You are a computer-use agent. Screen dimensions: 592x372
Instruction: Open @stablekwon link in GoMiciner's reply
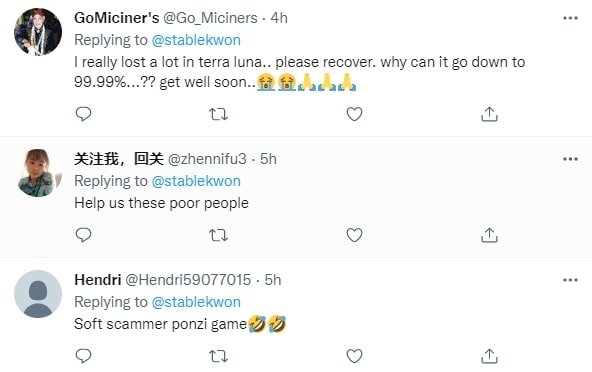point(196,40)
